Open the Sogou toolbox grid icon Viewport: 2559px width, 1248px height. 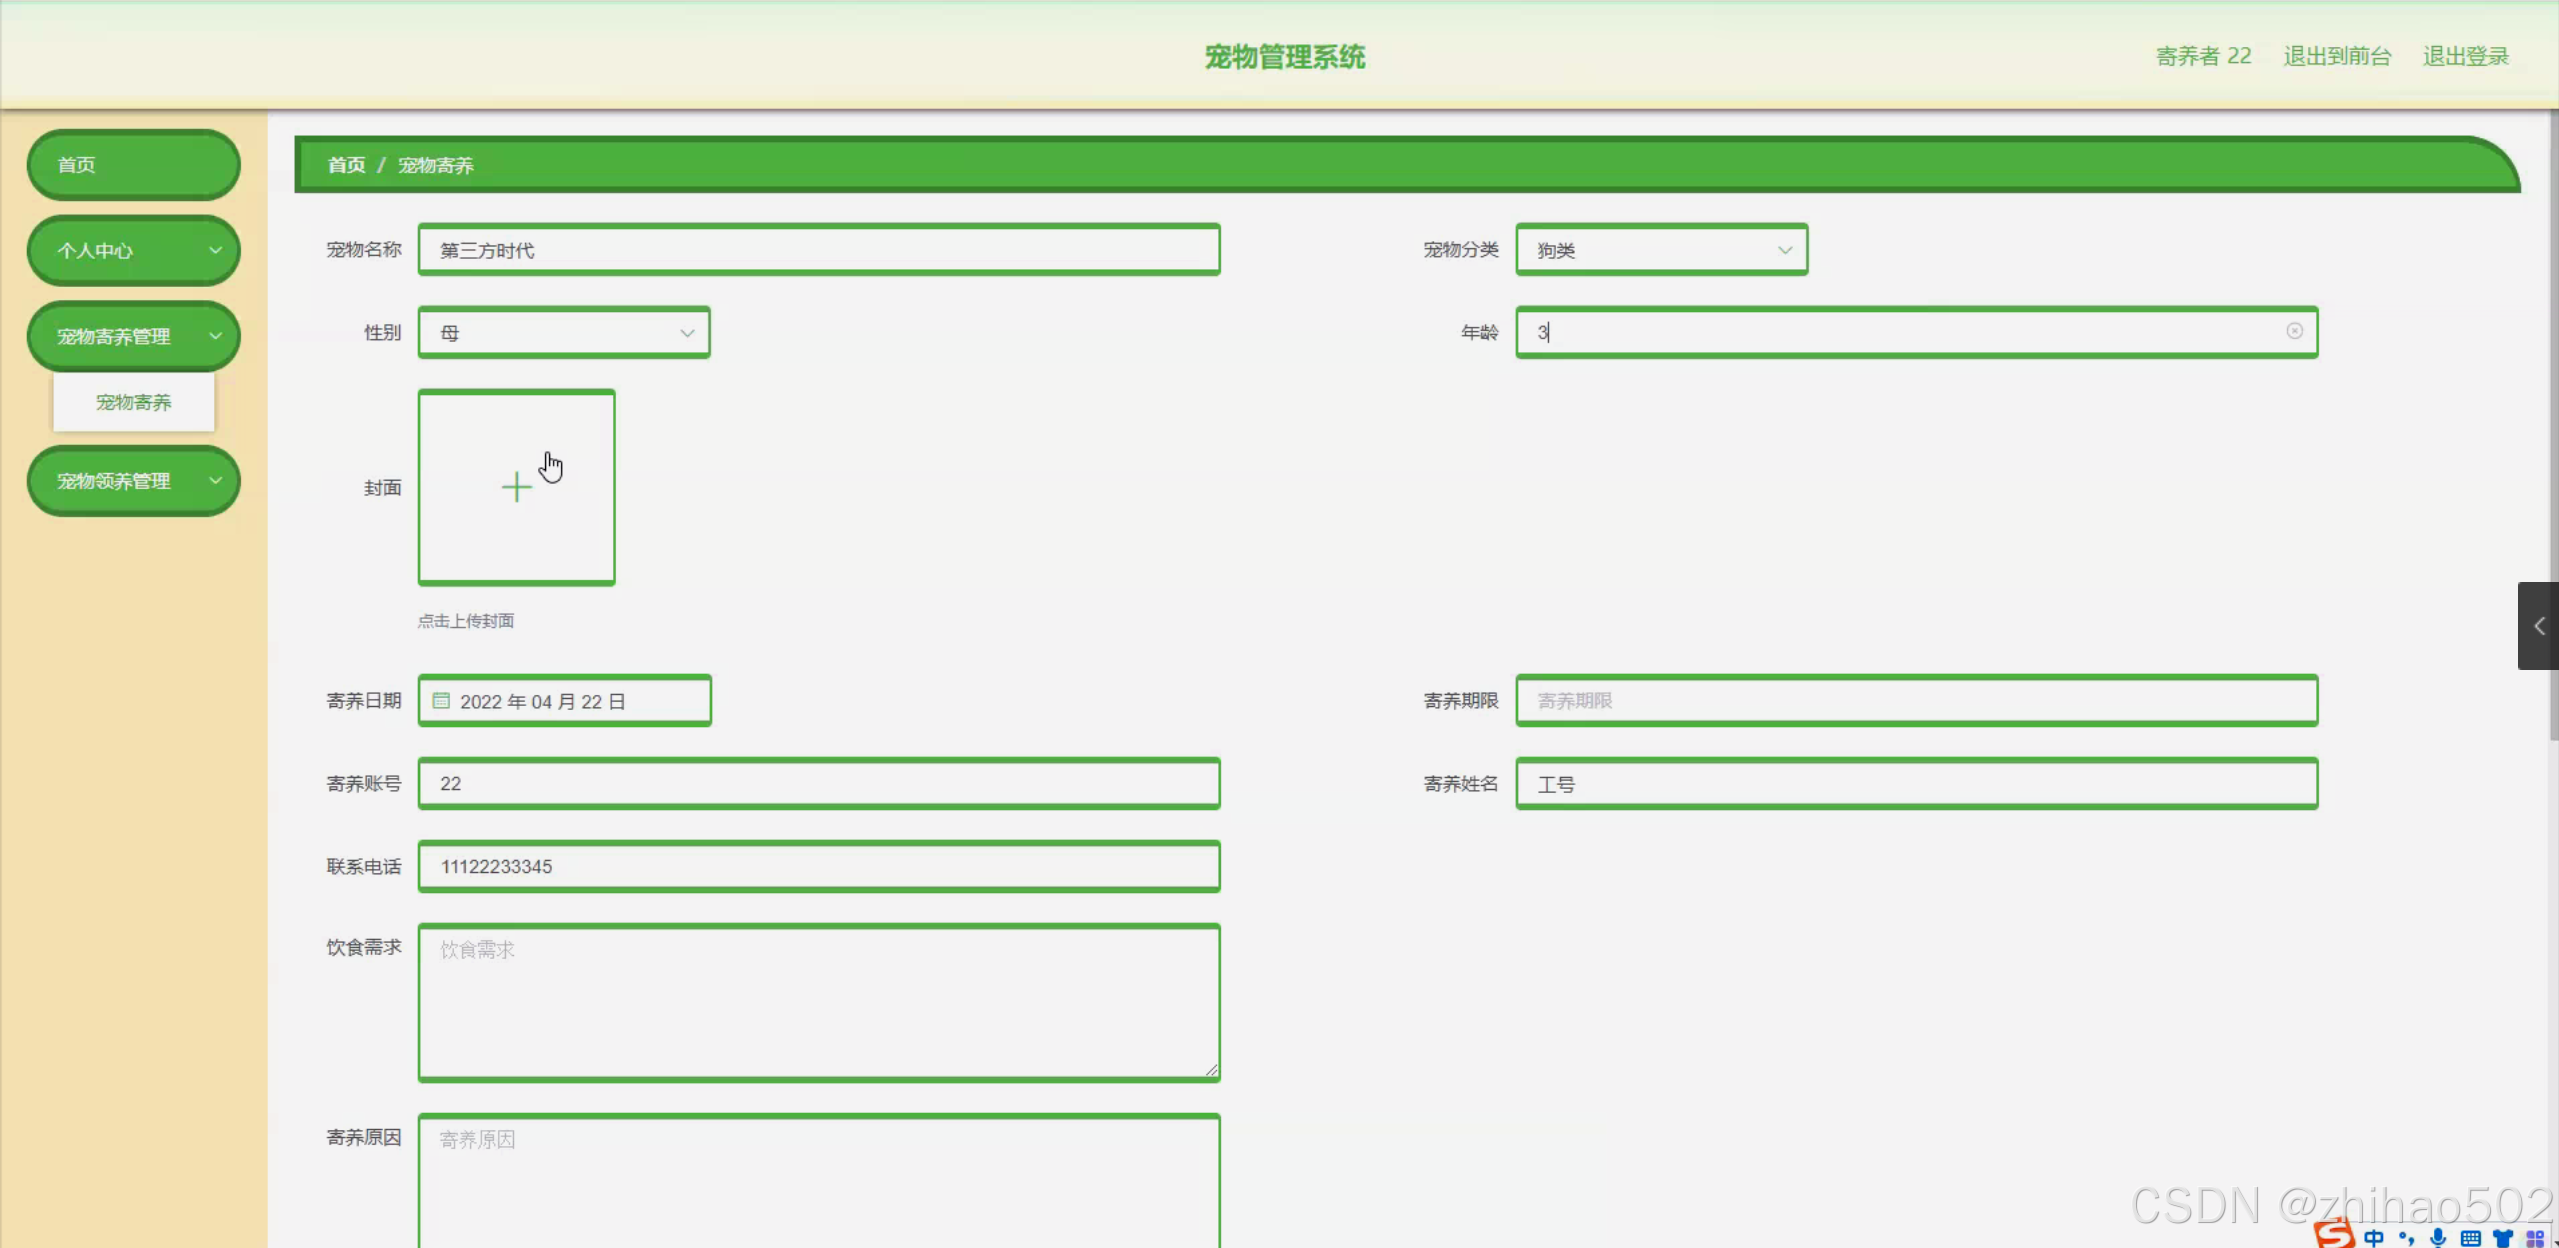[2534, 1238]
